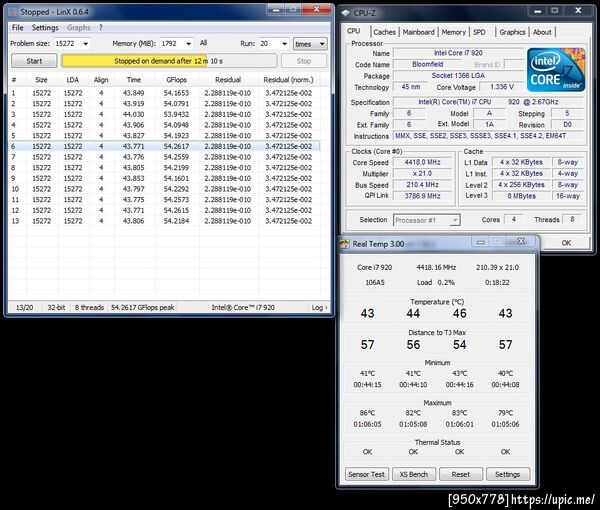Click the Residual (norm.) column header
This screenshot has height=510, width=600.
tap(288, 80)
